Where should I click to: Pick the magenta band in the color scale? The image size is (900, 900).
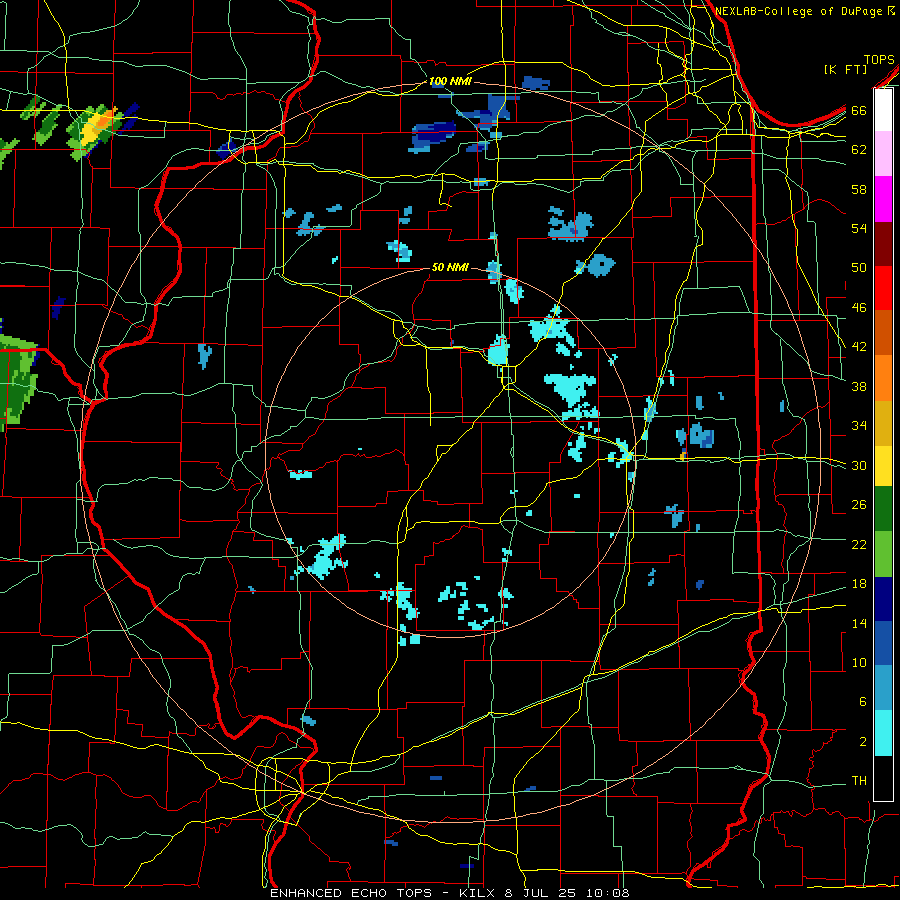tap(883, 199)
